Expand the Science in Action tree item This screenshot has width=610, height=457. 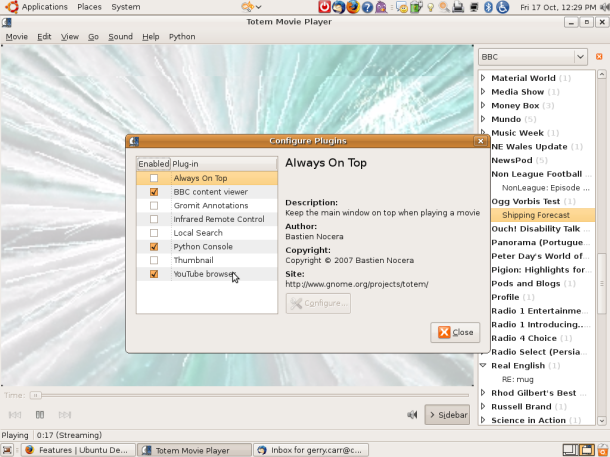tap(483, 420)
